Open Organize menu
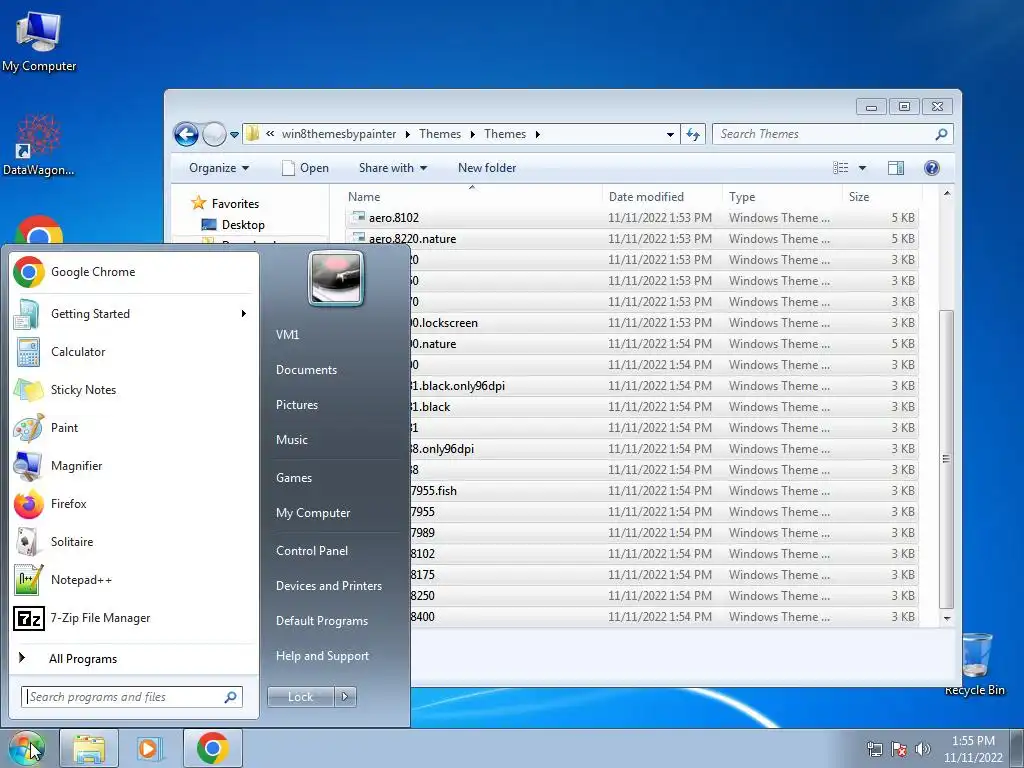 [219, 168]
